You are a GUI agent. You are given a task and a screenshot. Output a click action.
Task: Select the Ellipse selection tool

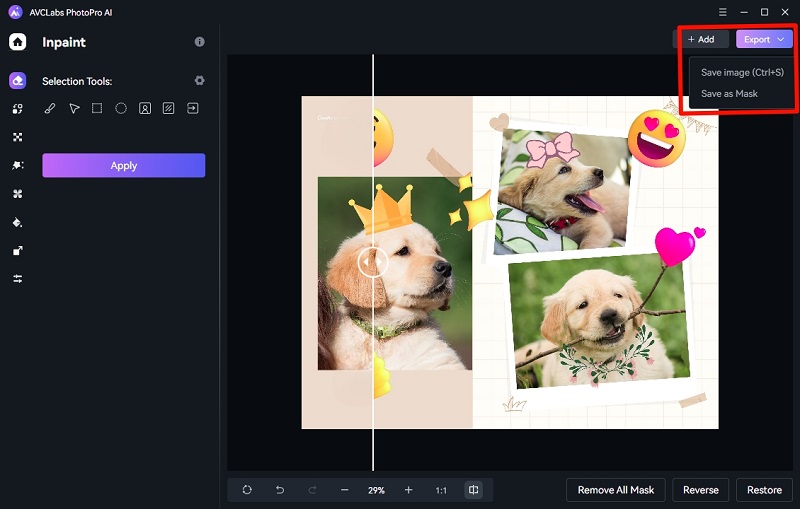[121, 108]
